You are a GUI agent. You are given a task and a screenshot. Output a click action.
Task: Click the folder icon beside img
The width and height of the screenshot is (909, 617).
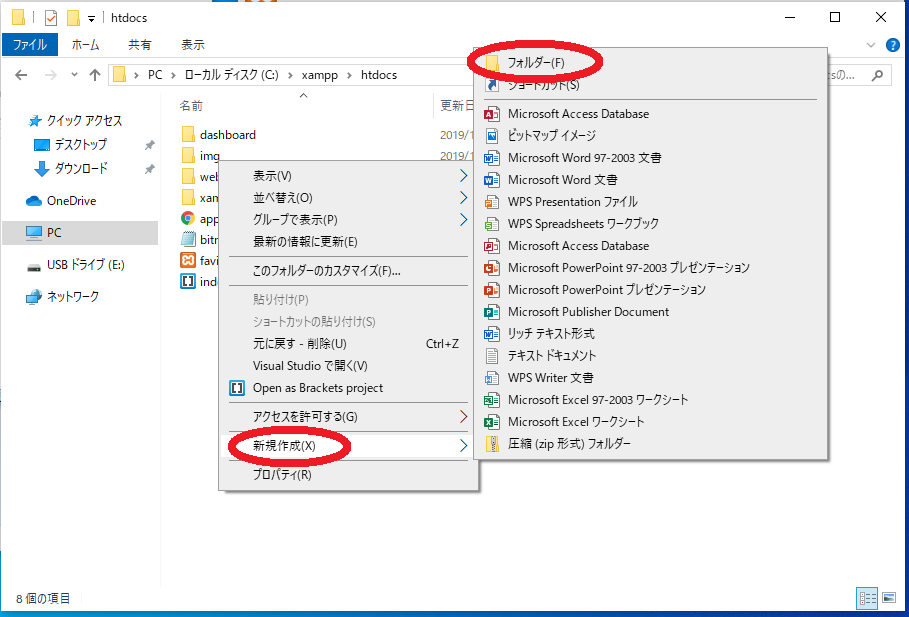click(x=188, y=155)
